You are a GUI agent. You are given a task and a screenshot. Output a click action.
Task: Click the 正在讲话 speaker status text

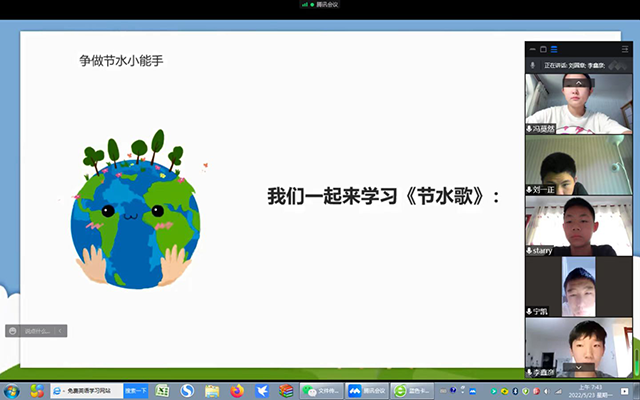point(574,65)
